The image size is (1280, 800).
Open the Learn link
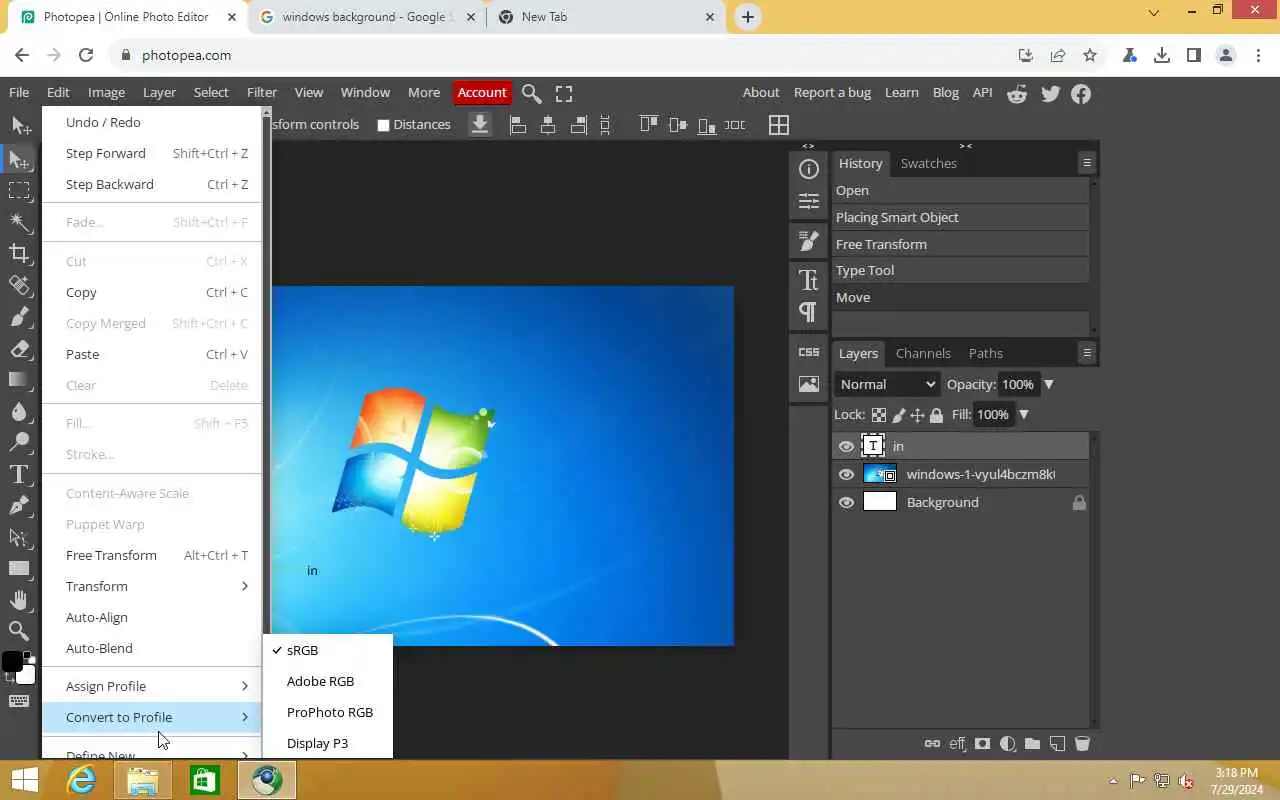pyautogui.click(x=901, y=92)
